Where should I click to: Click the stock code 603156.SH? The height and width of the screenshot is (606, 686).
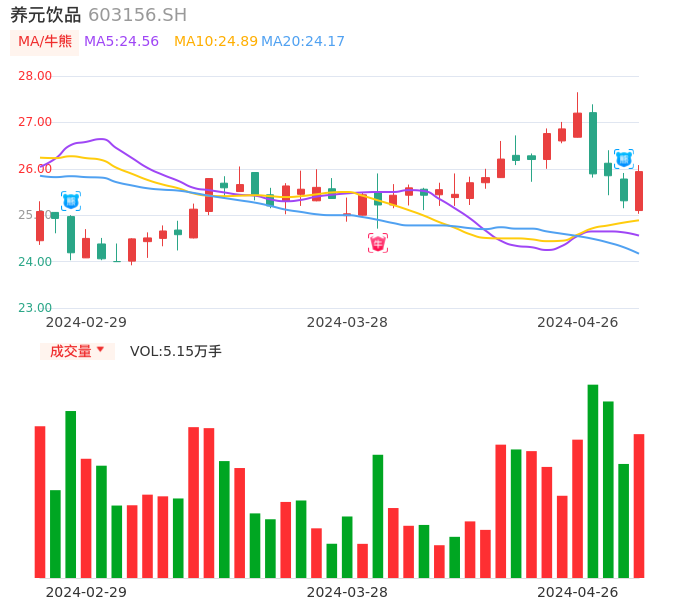pos(137,15)
